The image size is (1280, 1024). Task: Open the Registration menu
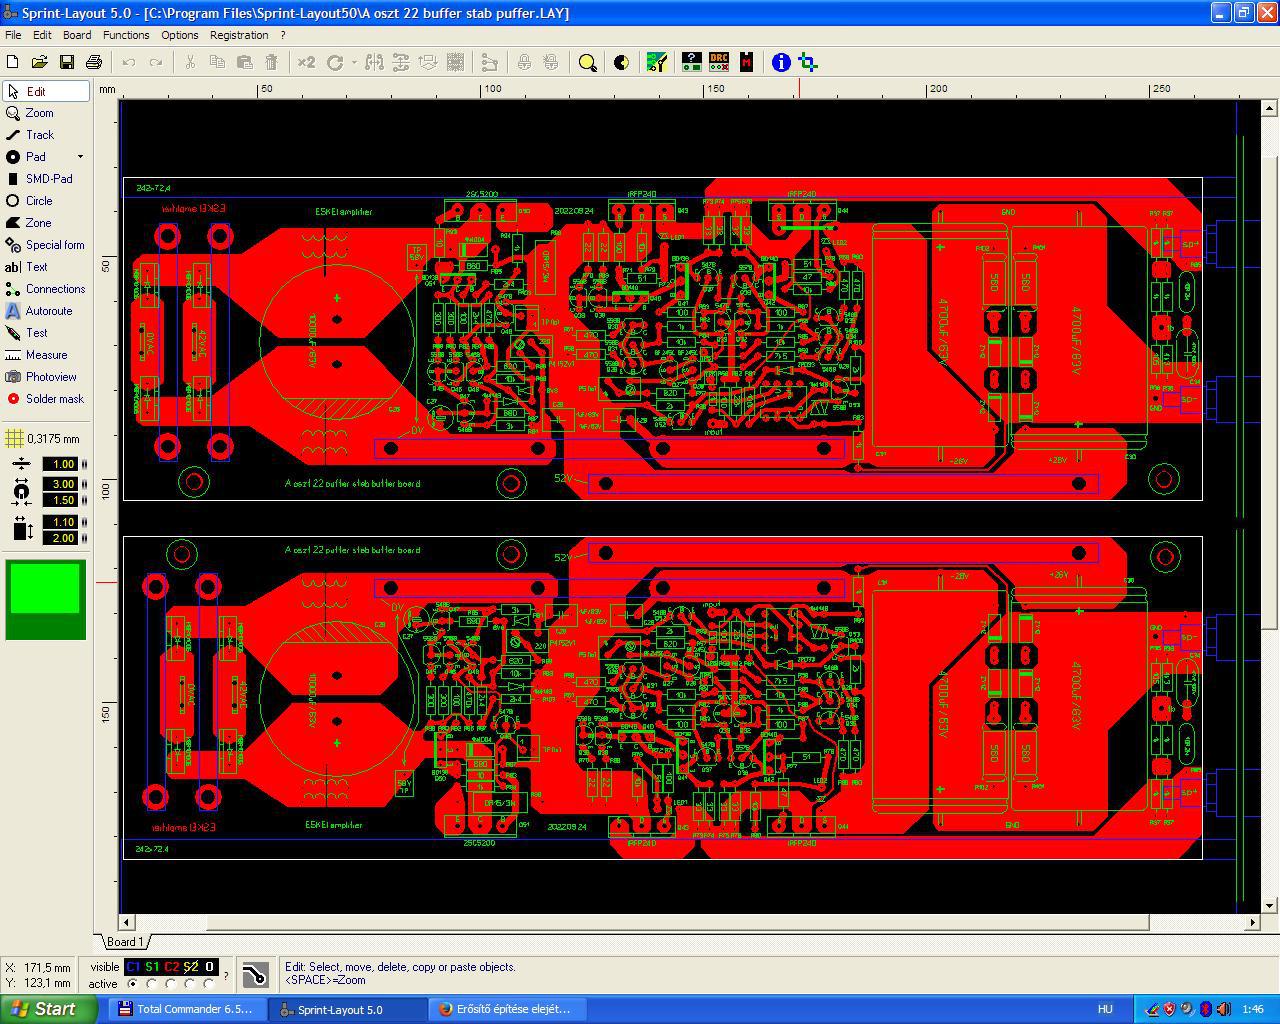click(239, 35)
